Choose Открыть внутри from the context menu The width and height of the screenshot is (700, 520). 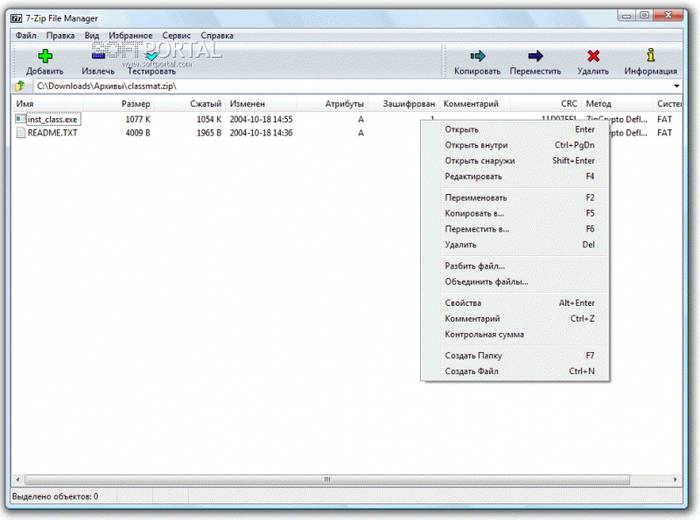(476, 145)
